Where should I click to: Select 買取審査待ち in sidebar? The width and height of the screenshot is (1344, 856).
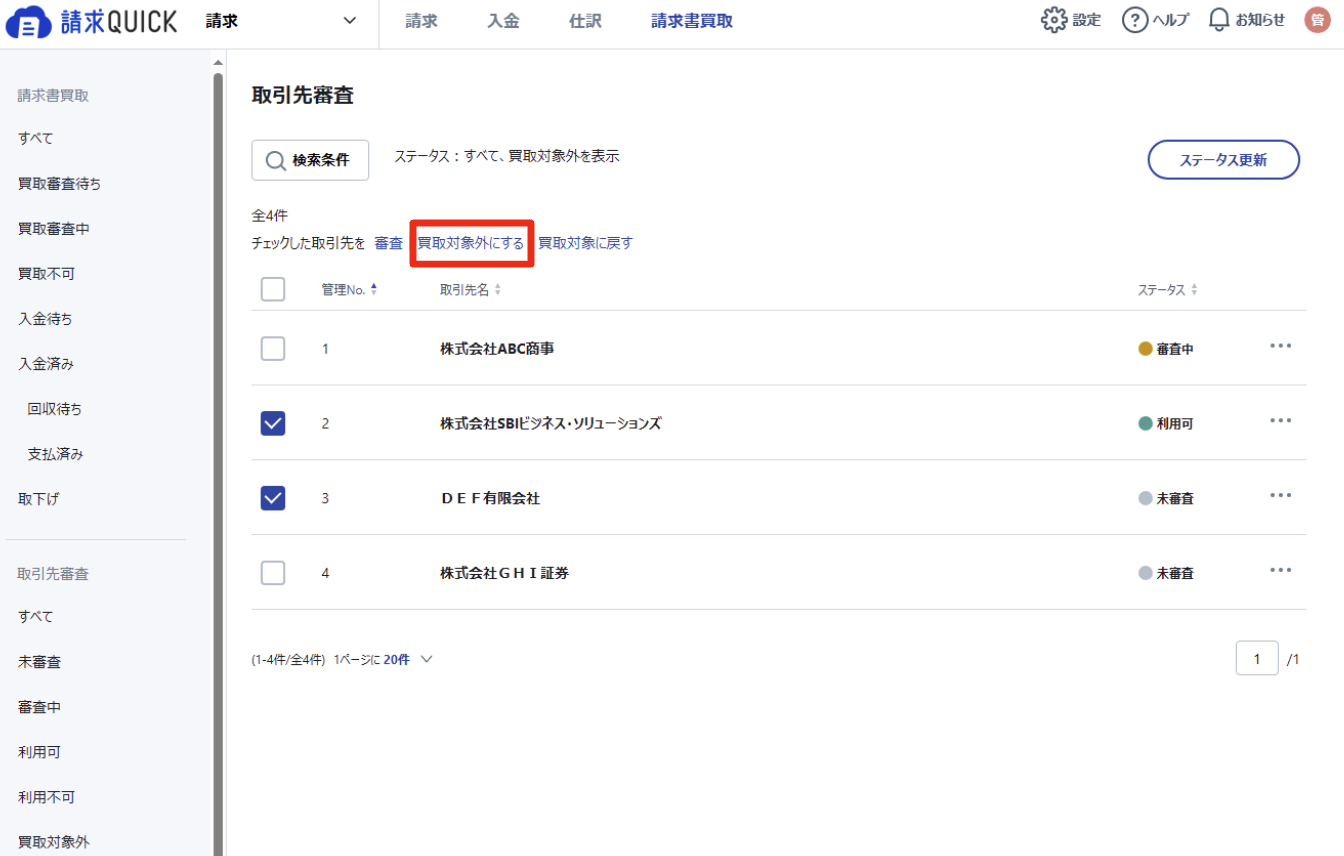pyautogui.click(x=60, y=184)
